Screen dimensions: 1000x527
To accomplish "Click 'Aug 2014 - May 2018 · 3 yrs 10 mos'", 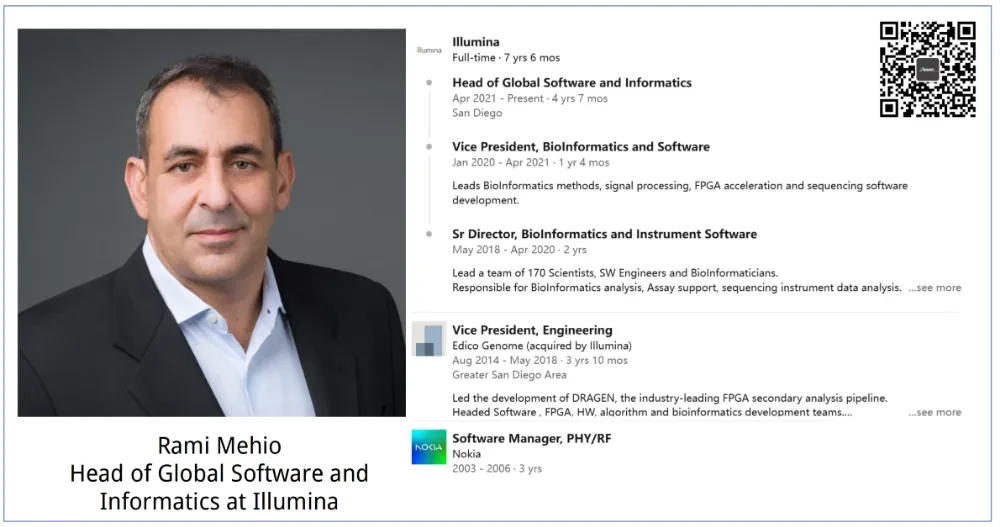I will tap(540, 360).
